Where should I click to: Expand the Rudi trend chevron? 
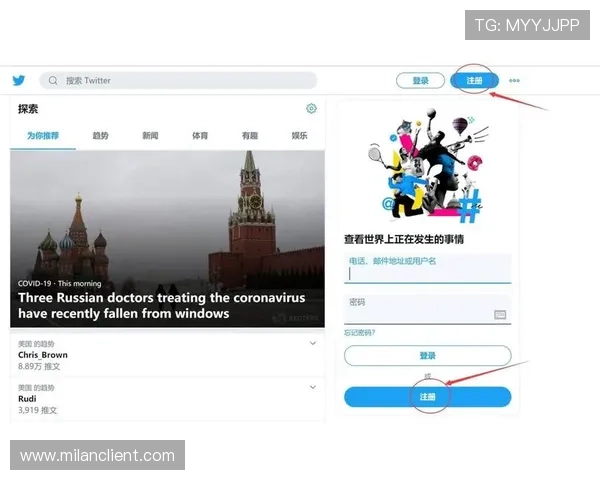pyautogui.click(x=313, y=387)
